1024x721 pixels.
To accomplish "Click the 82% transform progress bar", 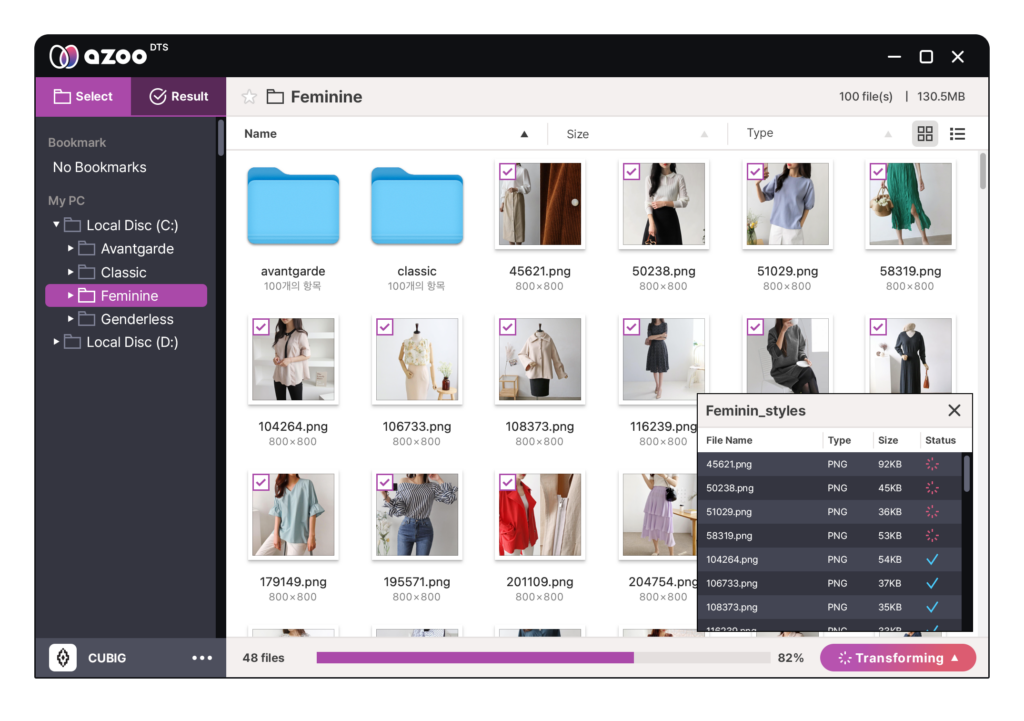I will click(543, 658).
